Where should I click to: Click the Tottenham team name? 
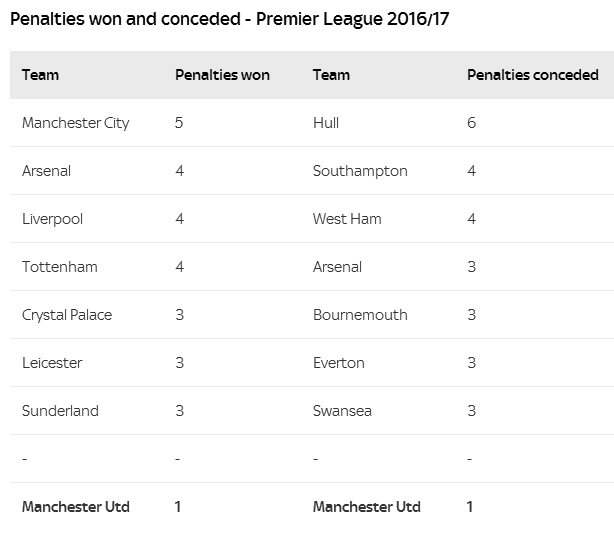click(60, 267)
